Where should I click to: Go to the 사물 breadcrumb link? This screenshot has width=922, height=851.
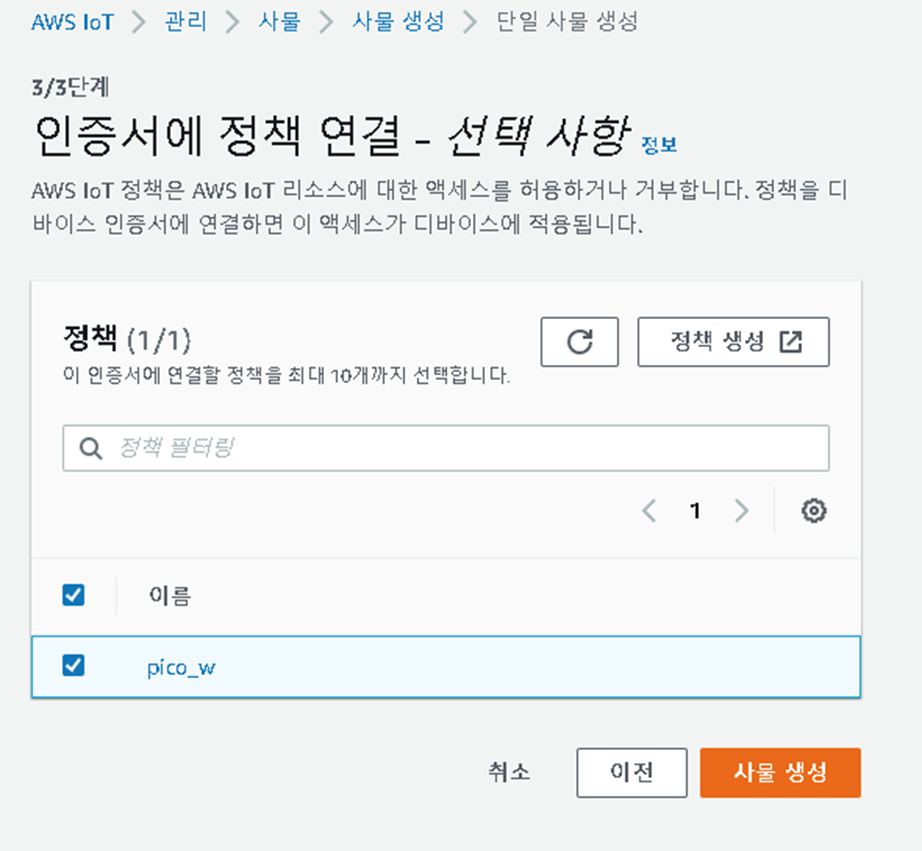click(x=280, y=22)
